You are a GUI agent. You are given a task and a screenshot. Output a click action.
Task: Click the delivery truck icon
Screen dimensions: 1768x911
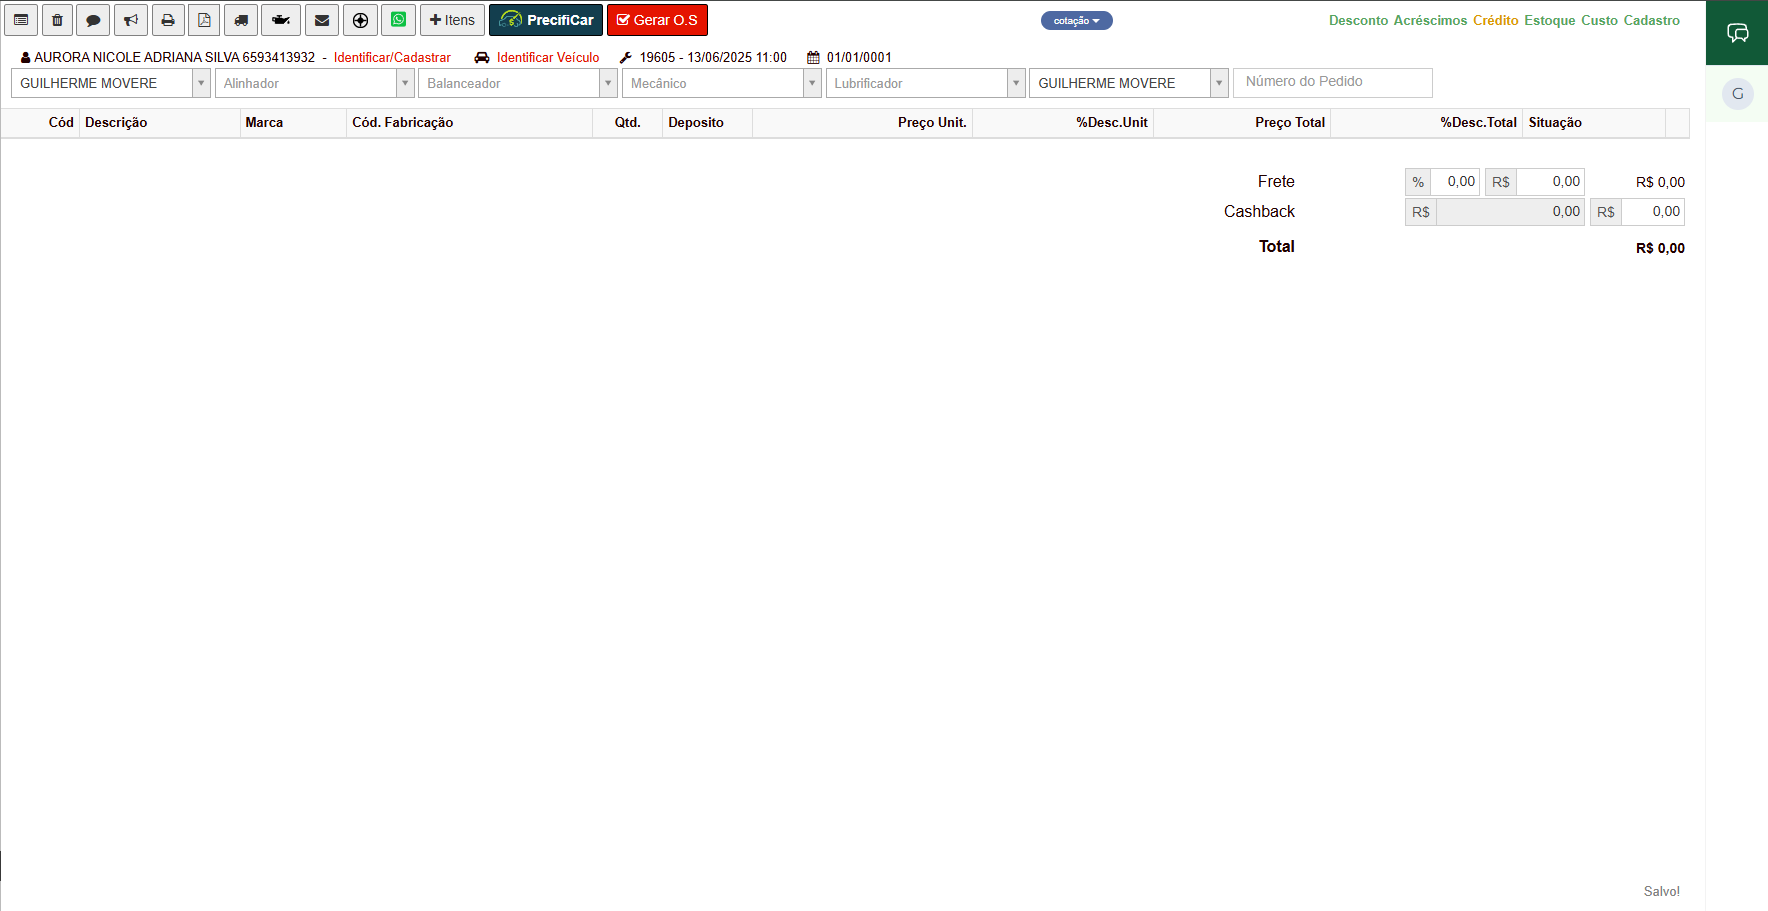point(241,20)
